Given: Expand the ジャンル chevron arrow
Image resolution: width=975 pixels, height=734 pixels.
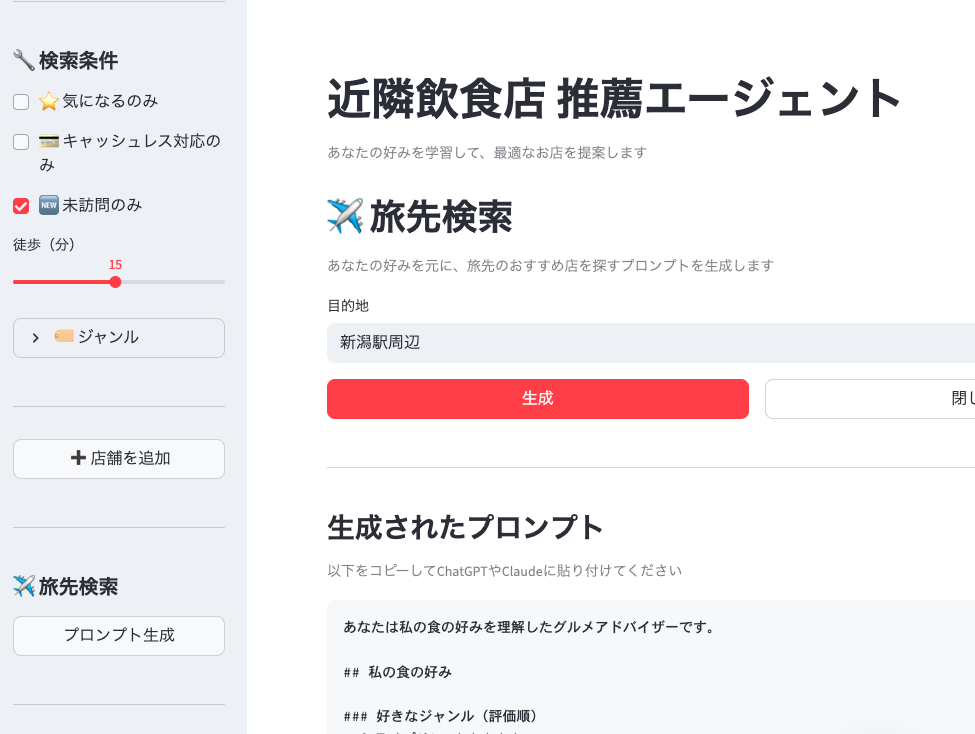Looking at the screenshot, I should pyautogui.click(x=35, y=338).
